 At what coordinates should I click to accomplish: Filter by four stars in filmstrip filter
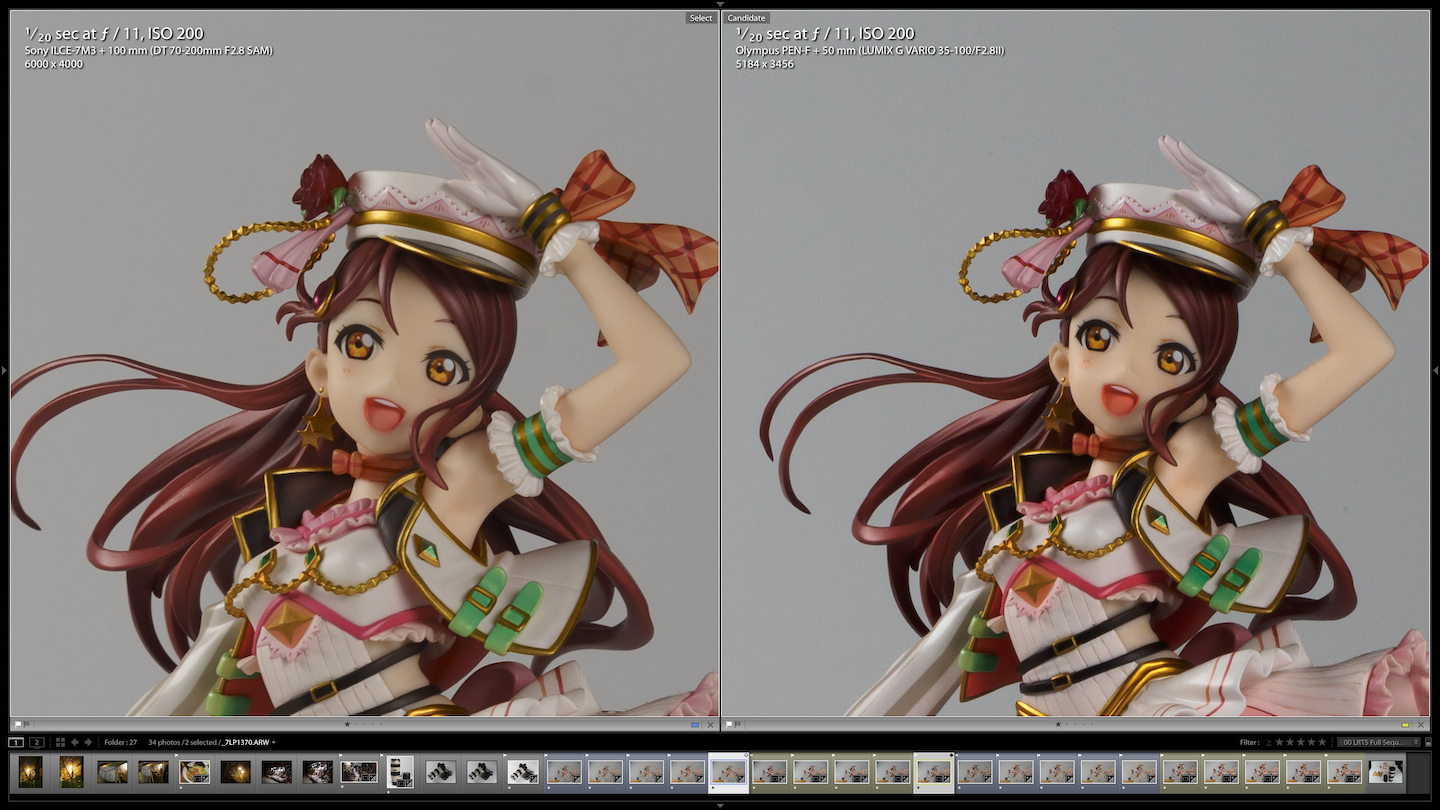click(x=1311, y=742)
